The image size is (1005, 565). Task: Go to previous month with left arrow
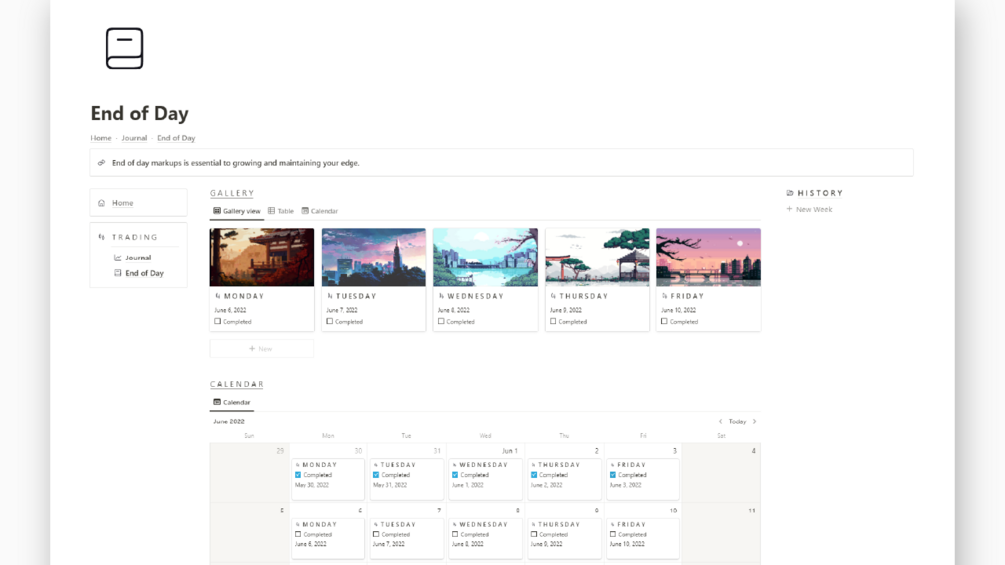click(720, 422)
